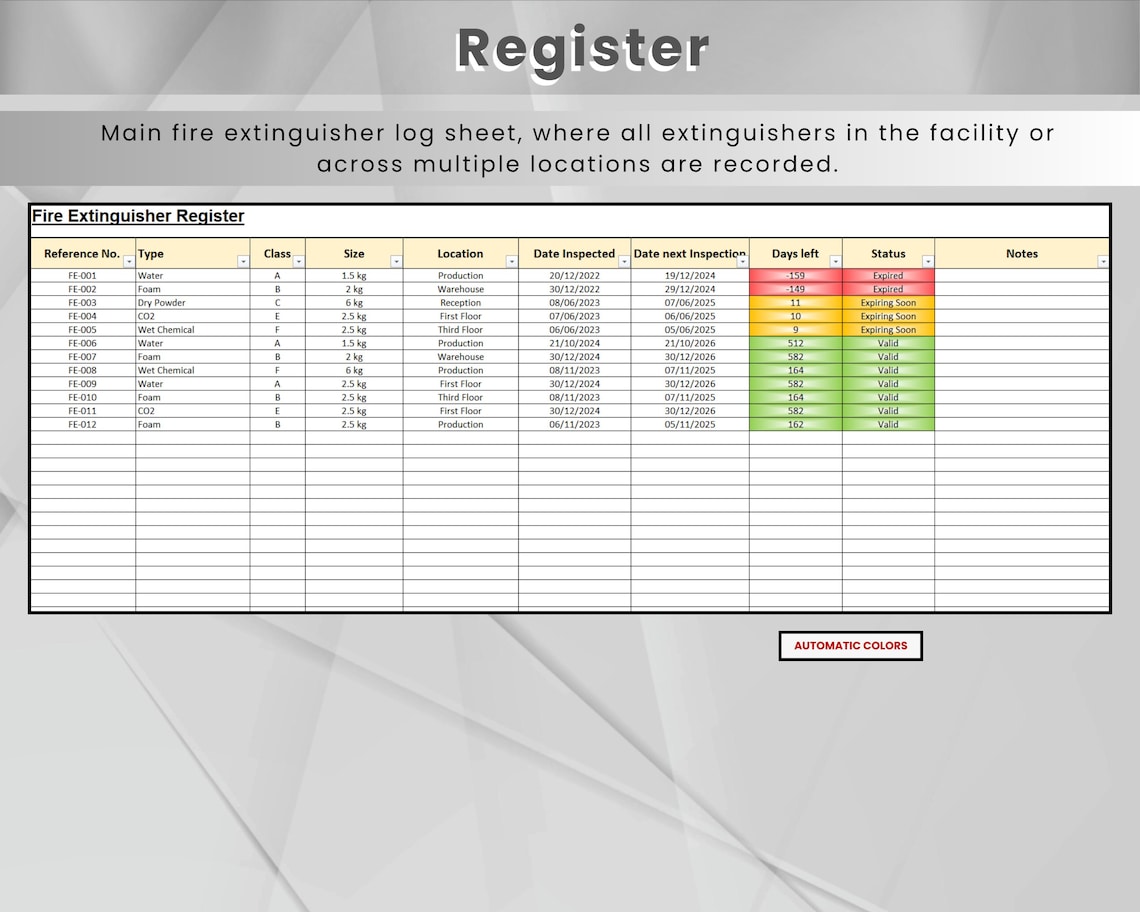Select the Valid status cell for FE-012
This screenshot has width=1140, height=912.
pyautogui.click(x=888, y=424)
